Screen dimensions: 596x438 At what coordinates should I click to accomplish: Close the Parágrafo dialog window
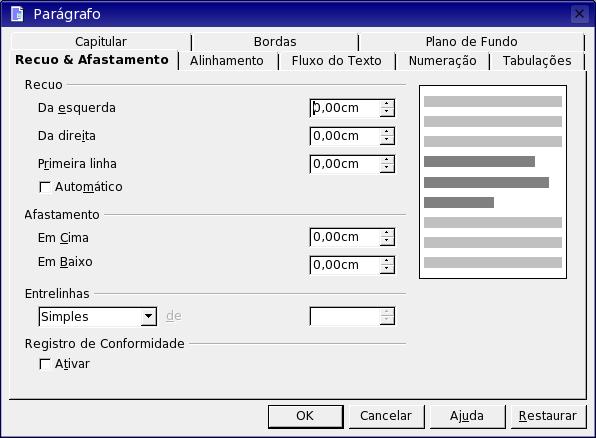tap(579, 14)
